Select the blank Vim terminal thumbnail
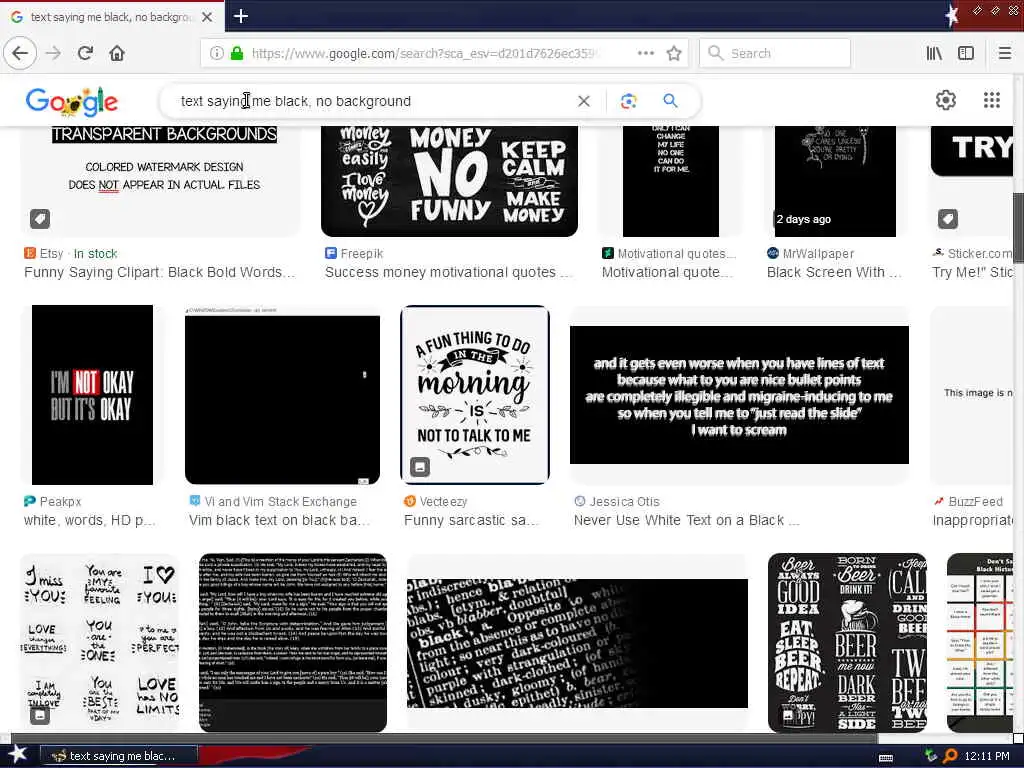Screen dimensions: 1024x768 point(282,396)
